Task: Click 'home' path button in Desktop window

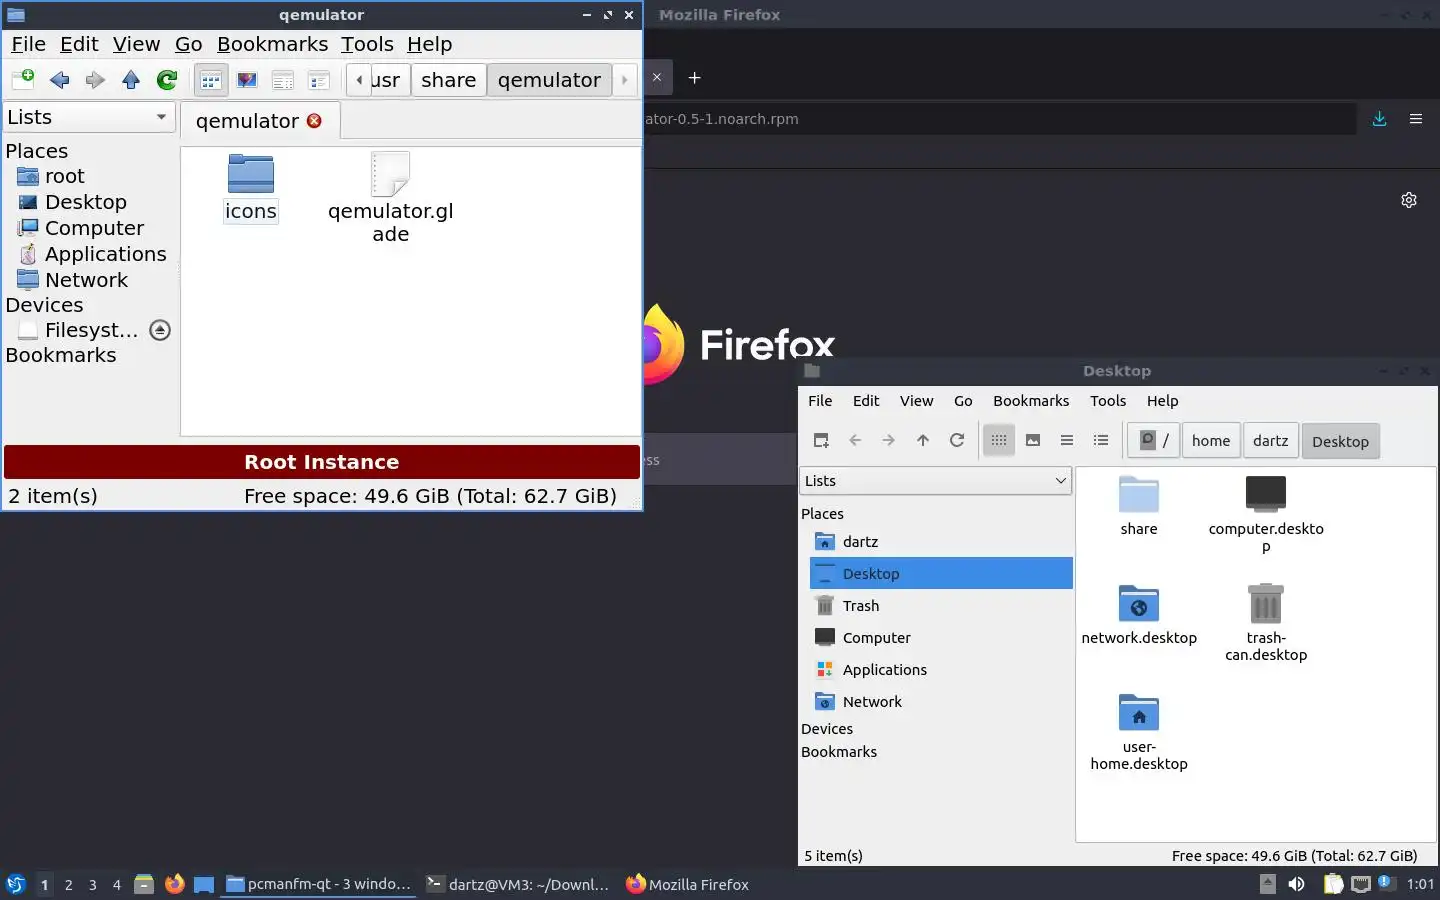Action: click(x=1211, y=440)
